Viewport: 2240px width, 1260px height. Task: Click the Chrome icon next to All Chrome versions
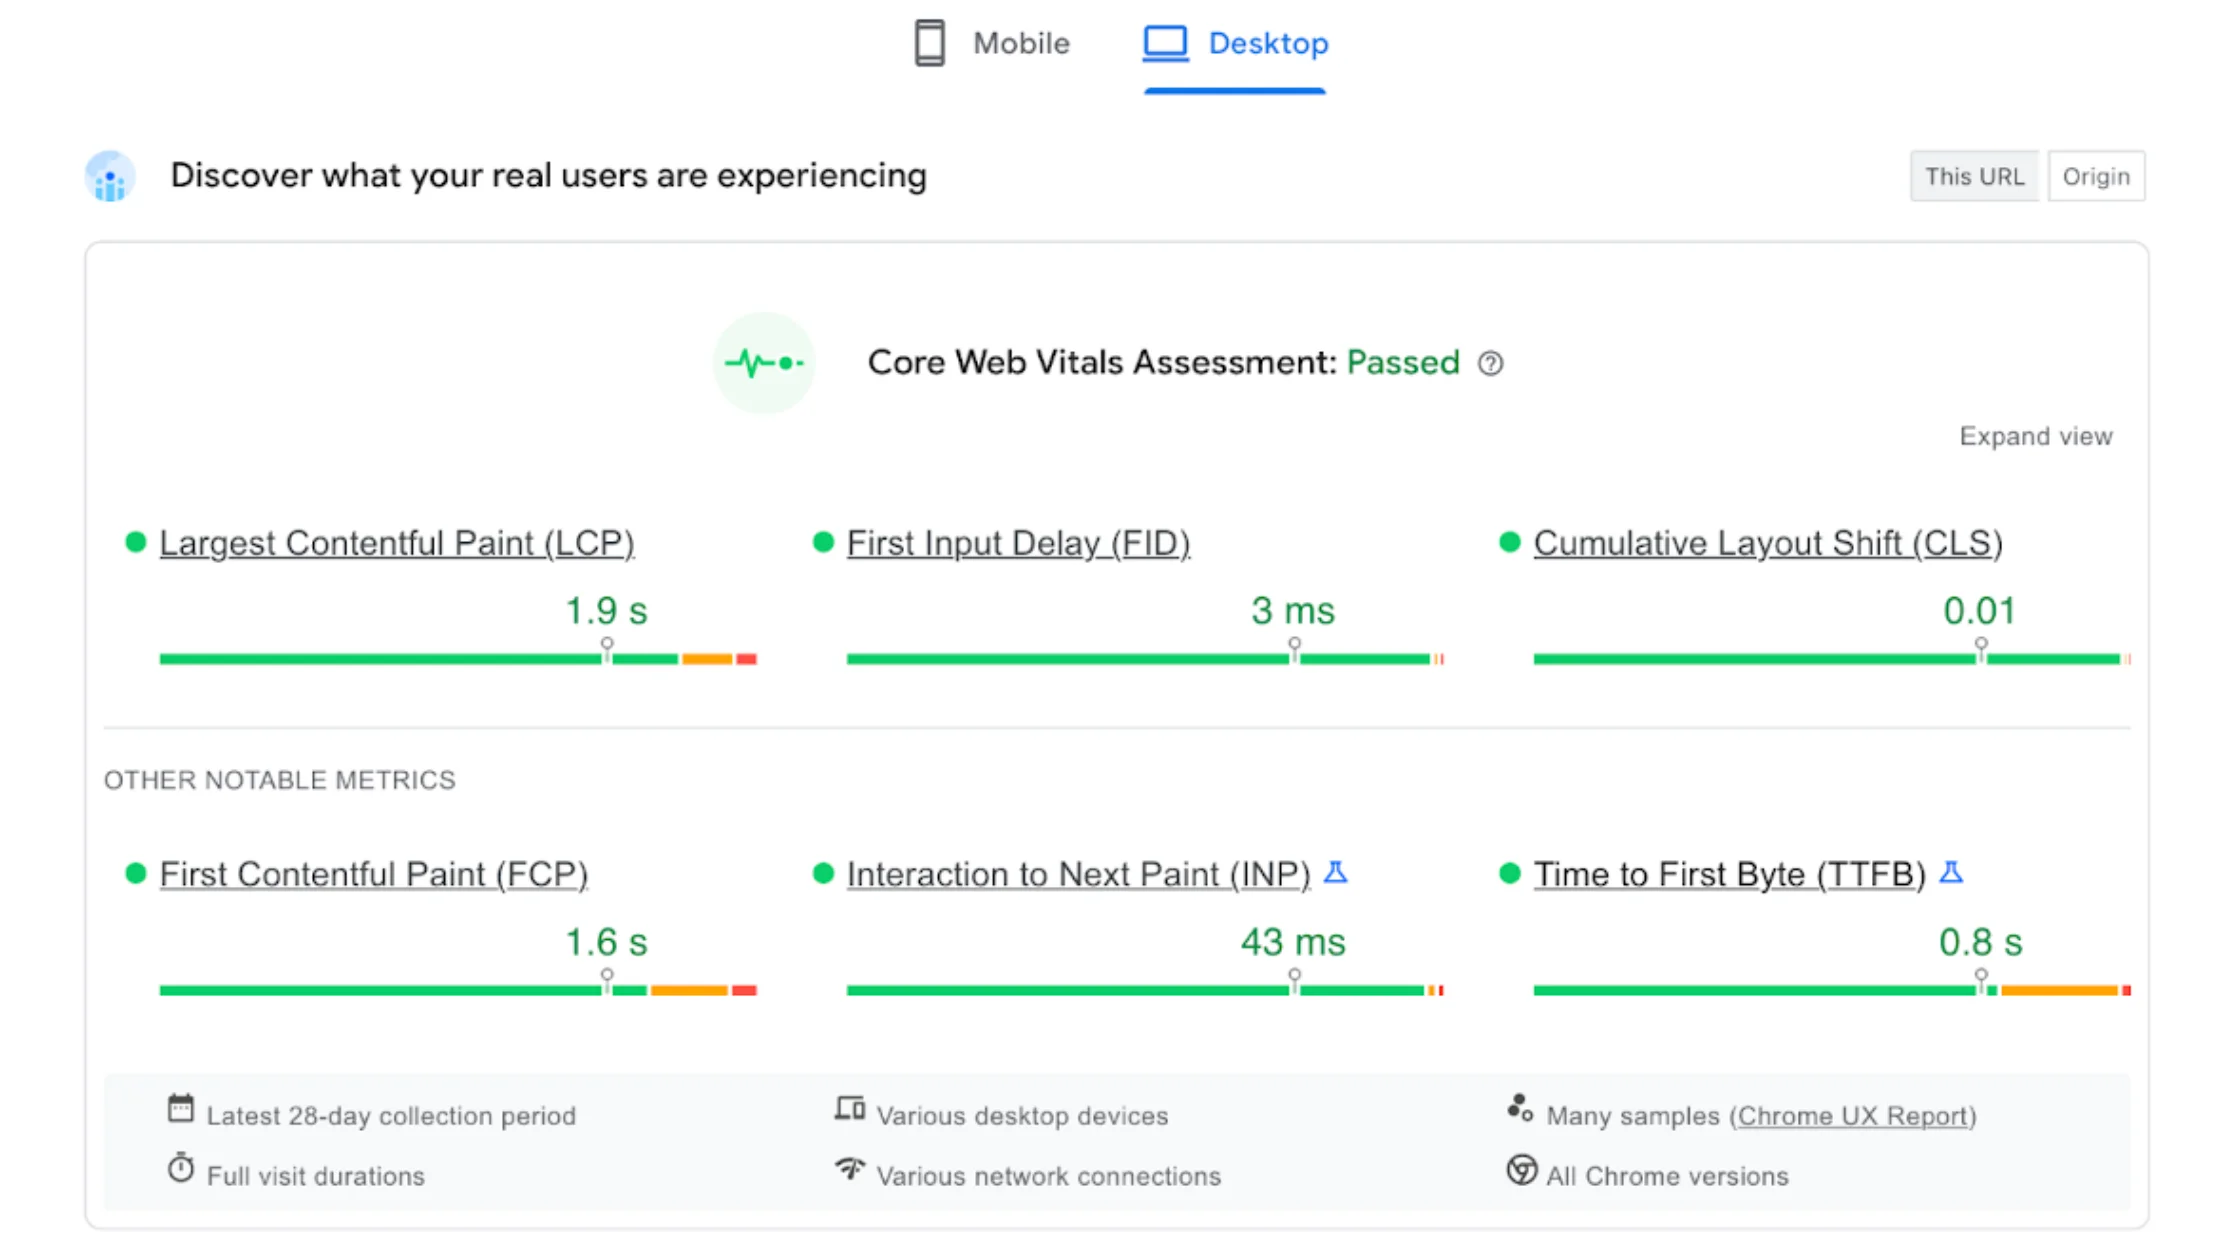click(1521, 1170)
